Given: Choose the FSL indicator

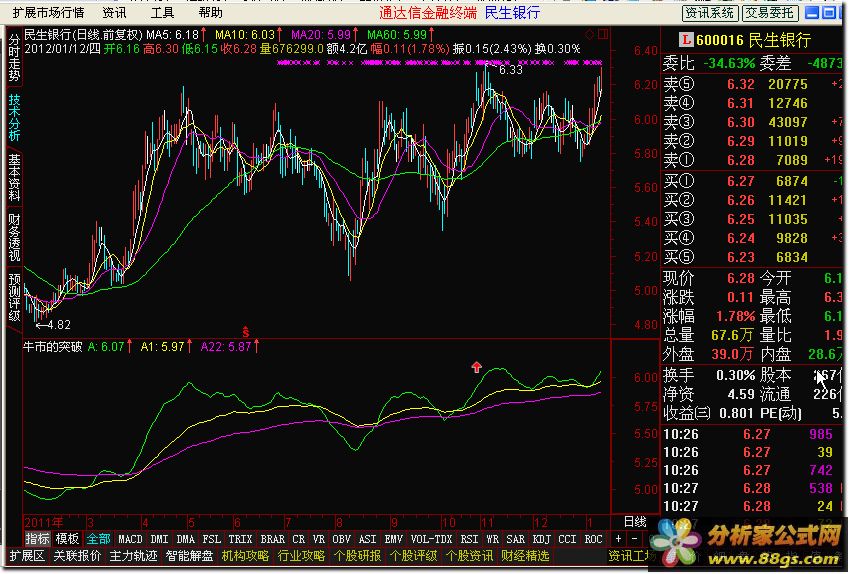Looking at the screenshot, I should tap(211, 539).
